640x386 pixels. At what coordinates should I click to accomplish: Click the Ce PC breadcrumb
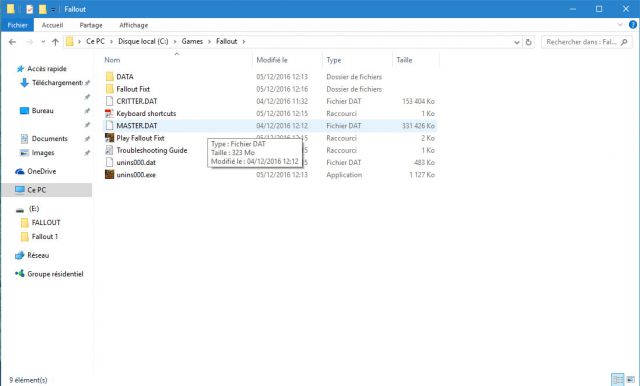tap(95, 41)
